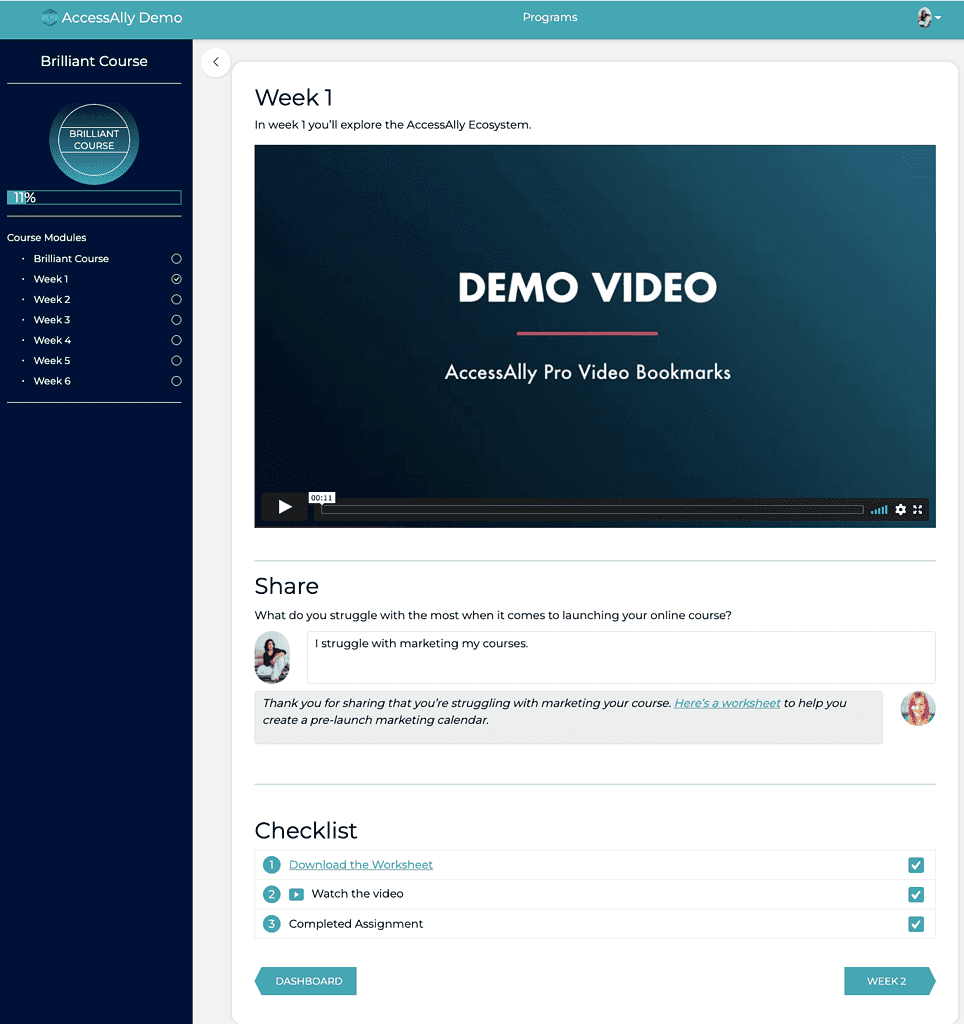Click the Here's a worksheet link
The height and width of the screenshot is (1024, 964).
click(x=727, y=703)
